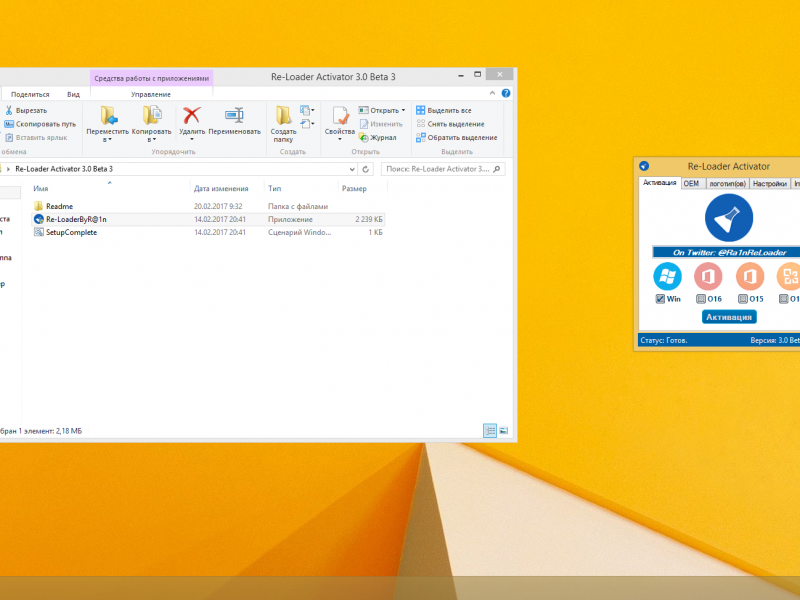800x600 pixels.
Task: Click the Статус: Готов status text in Re-Loader
Action: point(663,340)
